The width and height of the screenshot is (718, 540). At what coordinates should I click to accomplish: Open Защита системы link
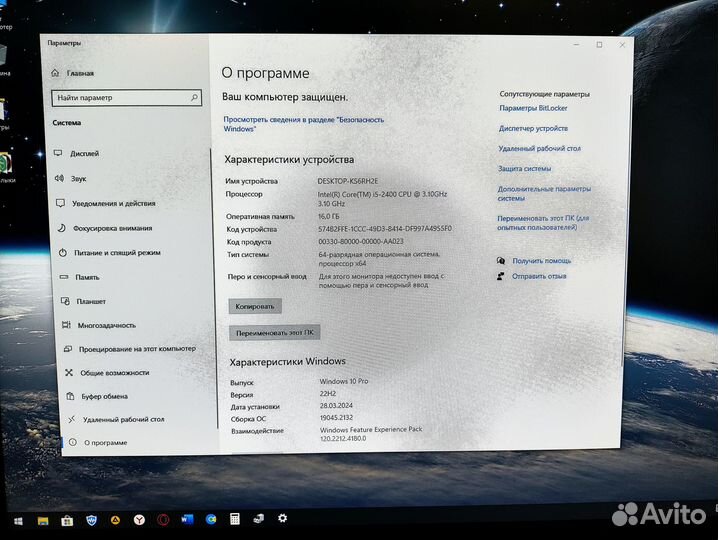pyautogui.click(x=524, y=169)
